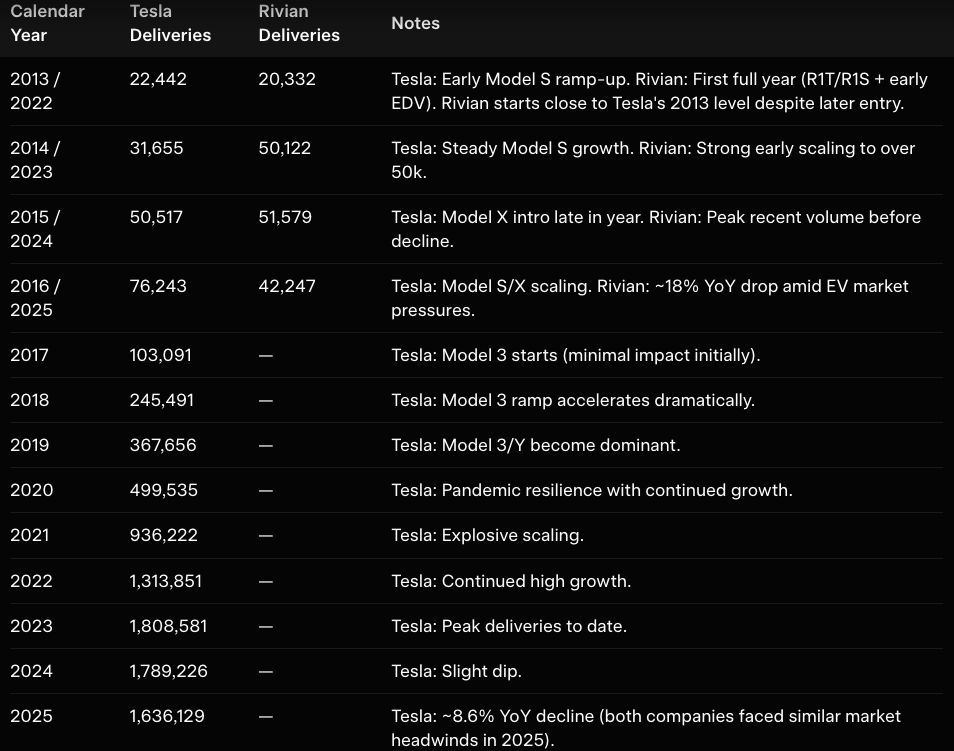This screenshot has height=751, width=954.
Task: Select the Rivian Deliveries column header
Action: [299, 23]
